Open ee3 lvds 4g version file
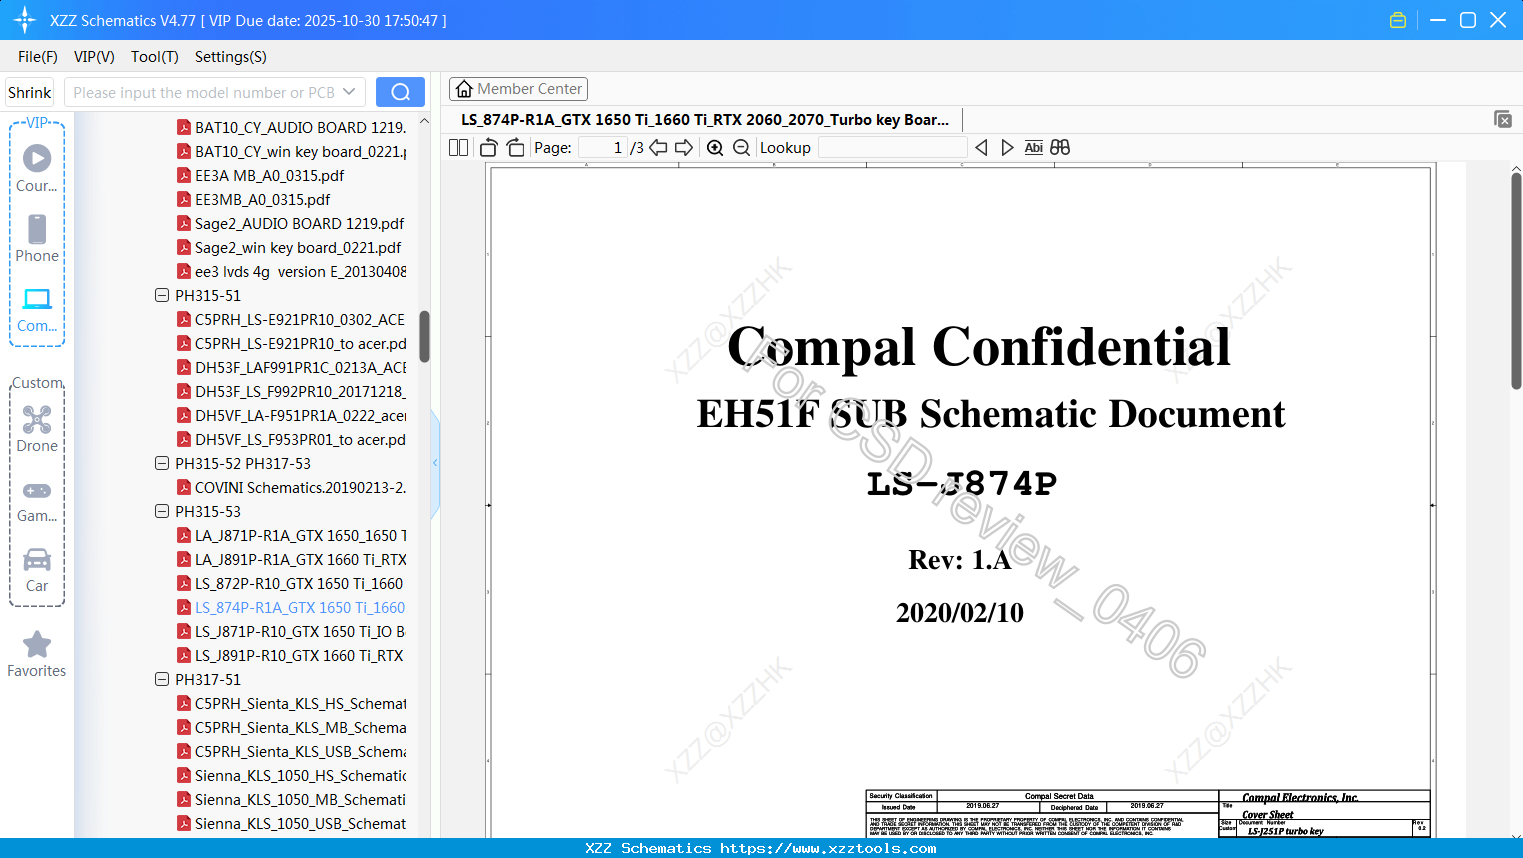 292,272
